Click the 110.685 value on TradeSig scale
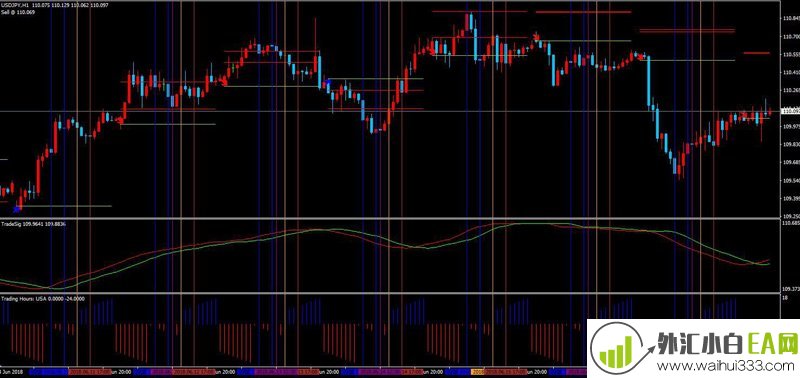 [790, 223]
